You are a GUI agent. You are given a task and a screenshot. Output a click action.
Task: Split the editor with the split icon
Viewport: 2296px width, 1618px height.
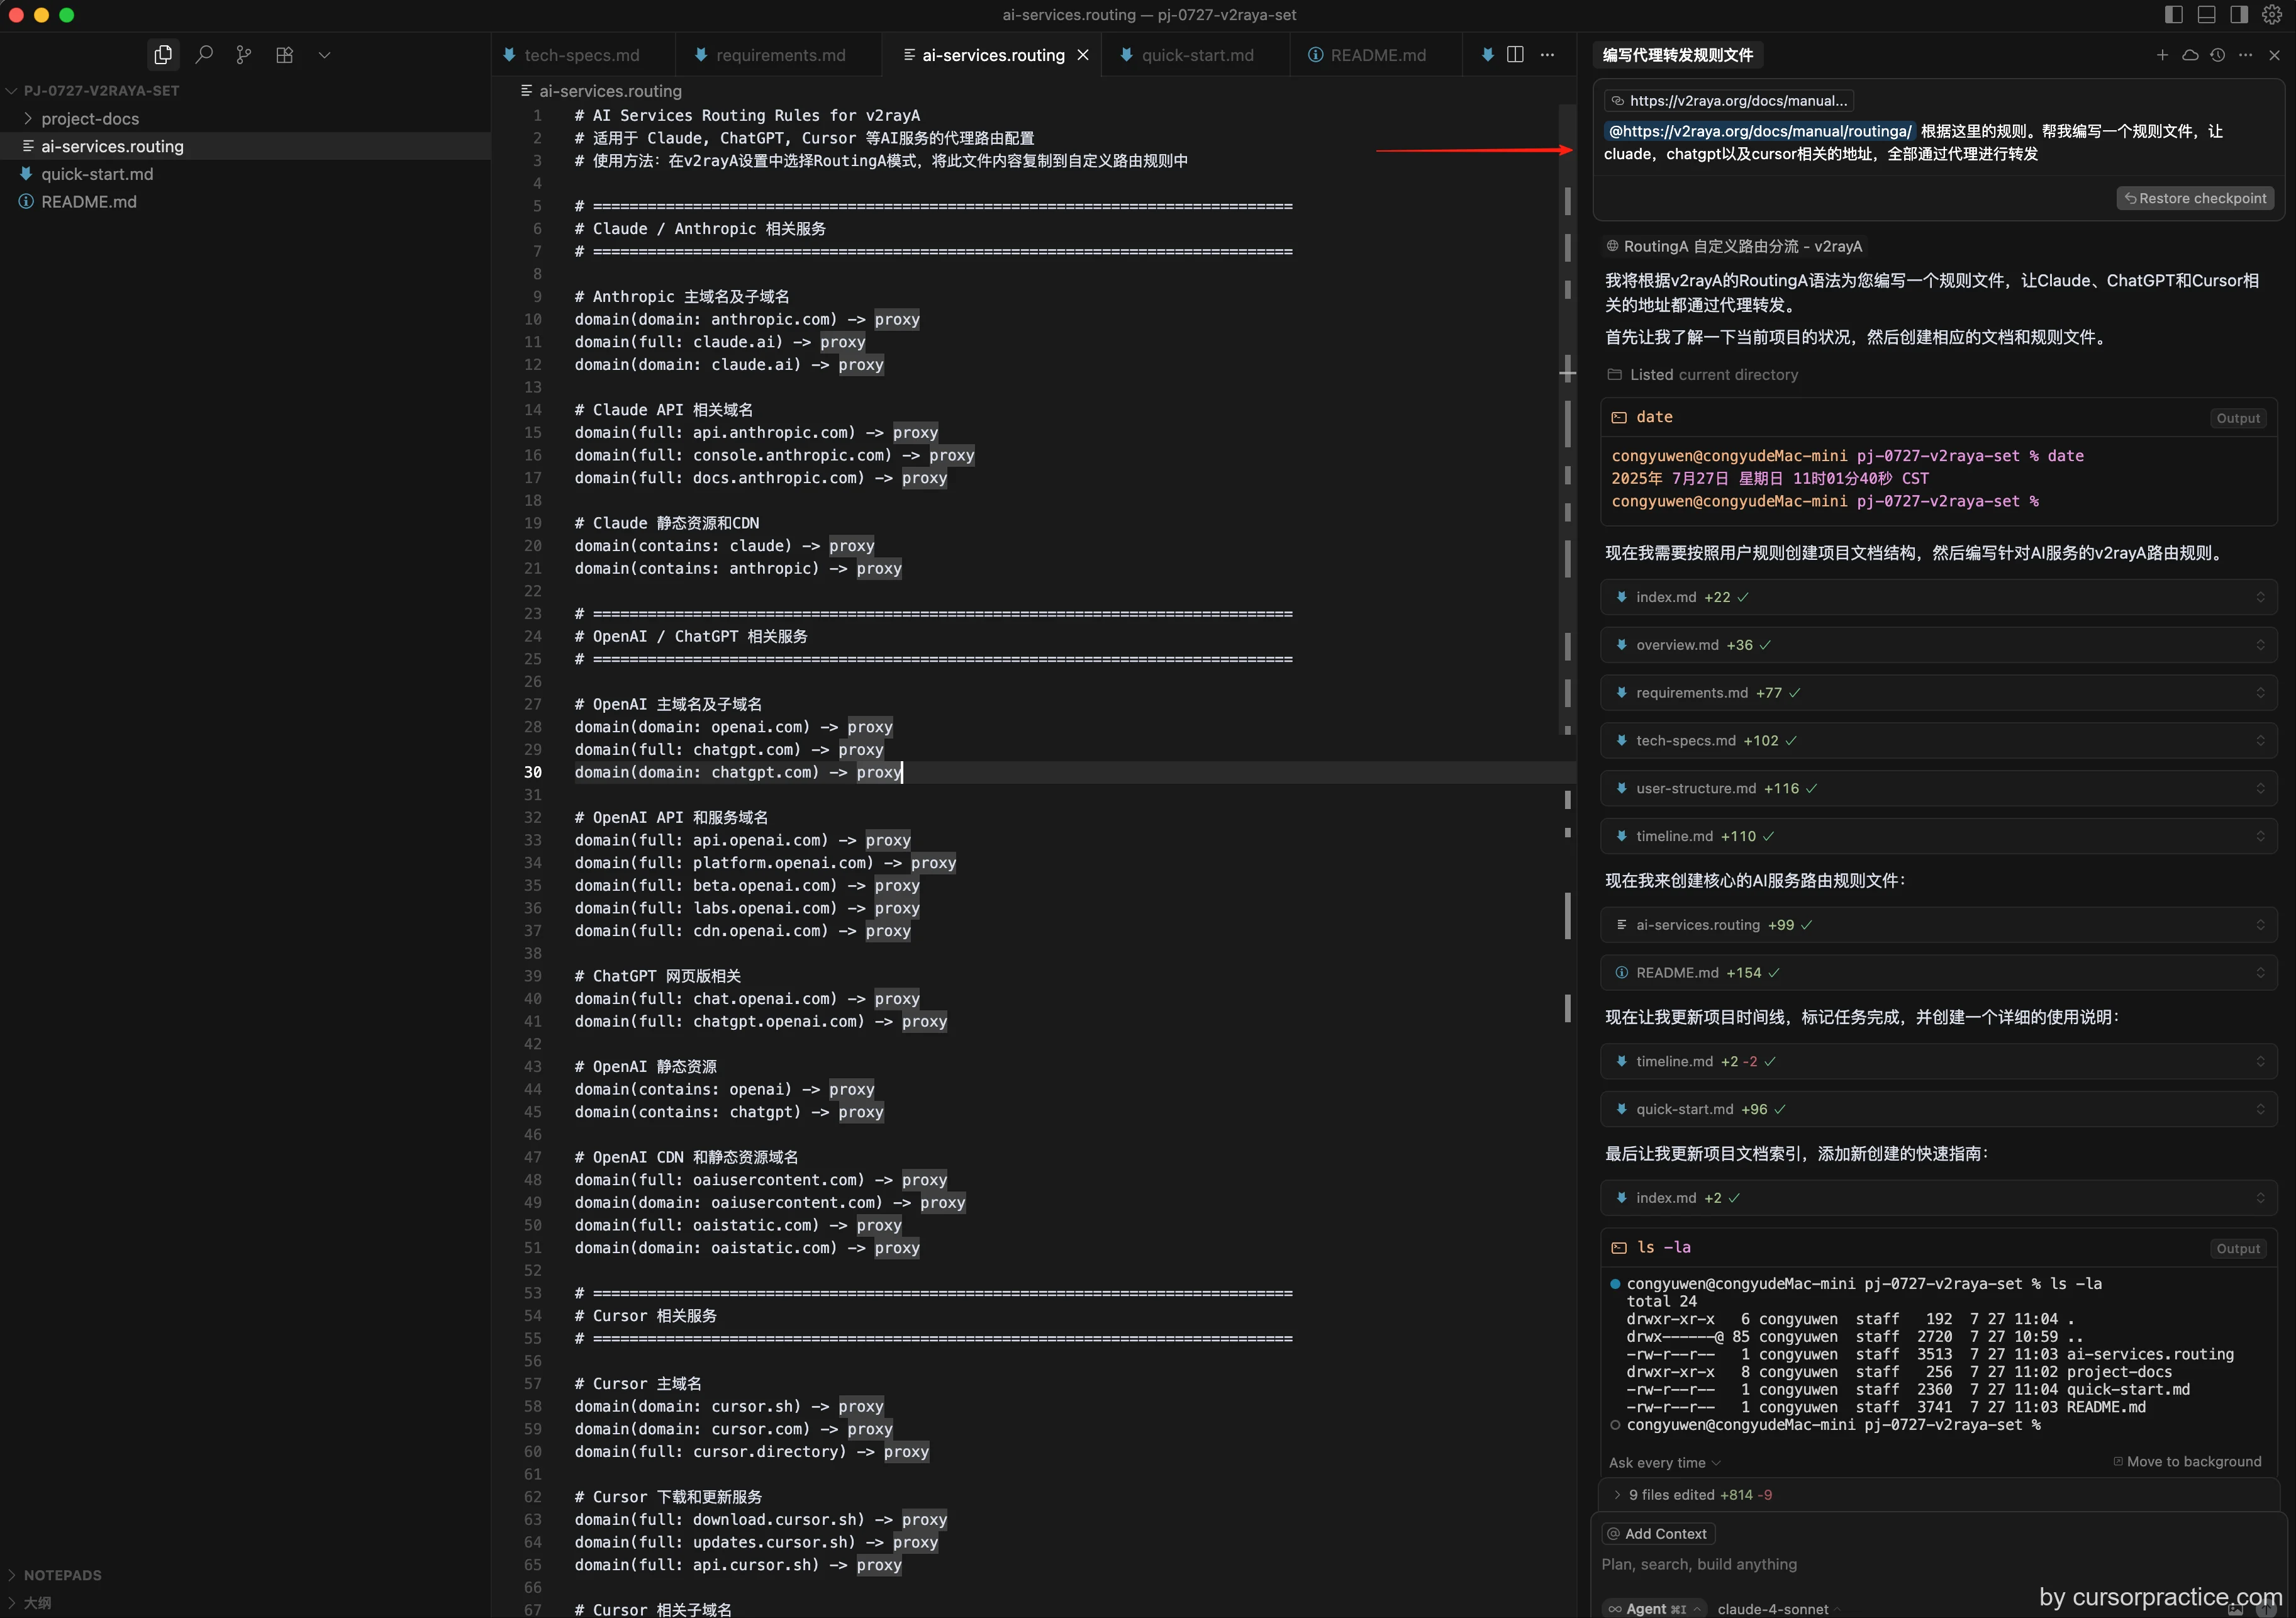pos(1515,55)
